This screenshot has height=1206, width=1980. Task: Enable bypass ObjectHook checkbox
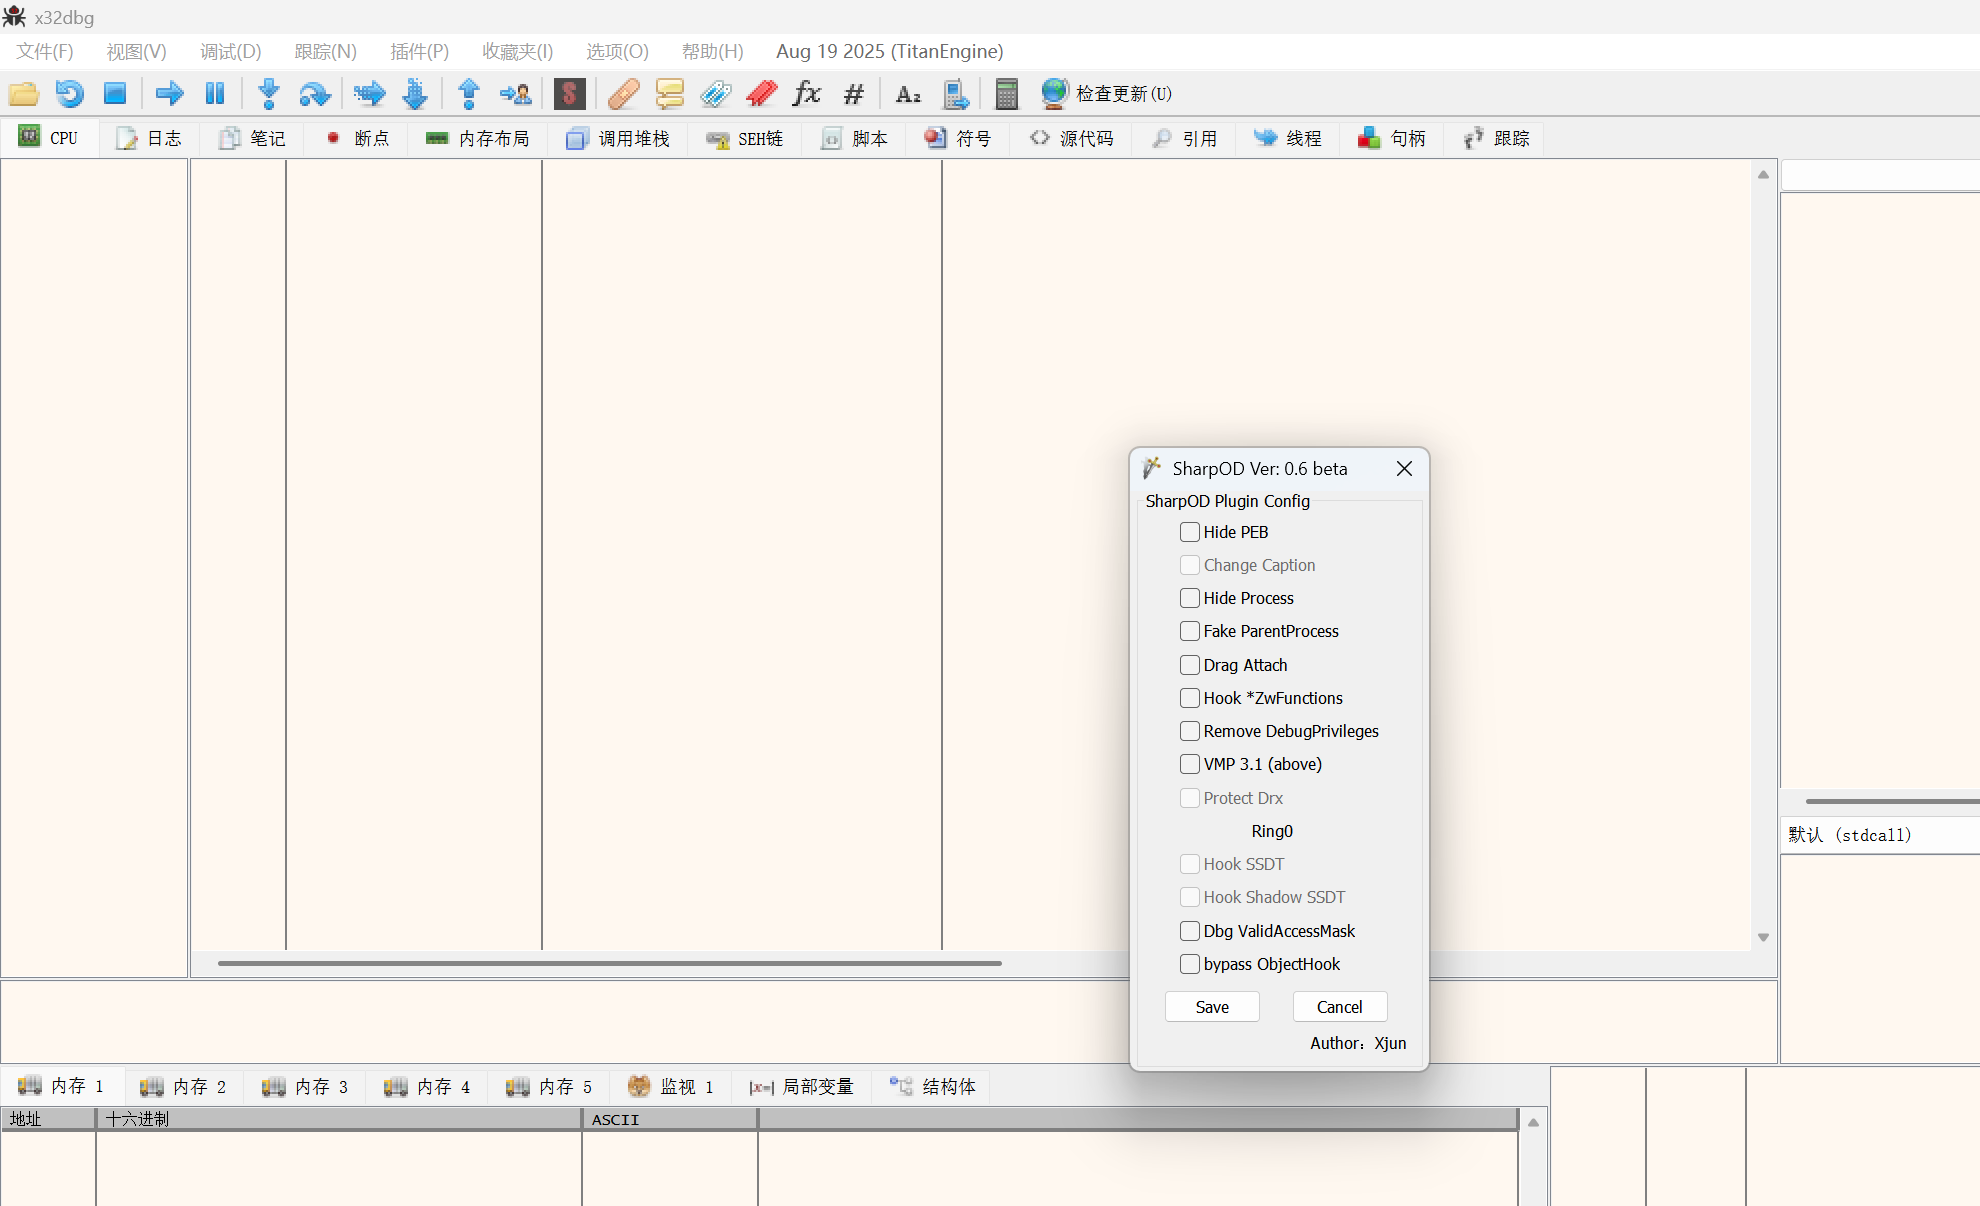(1189, 964)
